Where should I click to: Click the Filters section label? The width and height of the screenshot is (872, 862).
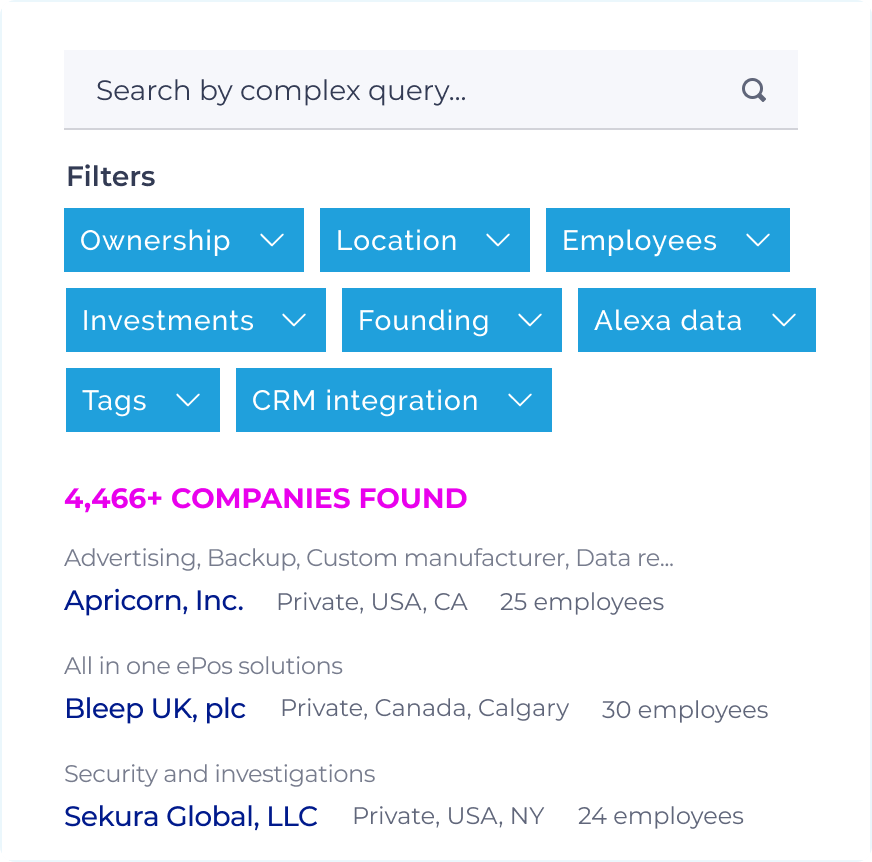tap(110, 176)
